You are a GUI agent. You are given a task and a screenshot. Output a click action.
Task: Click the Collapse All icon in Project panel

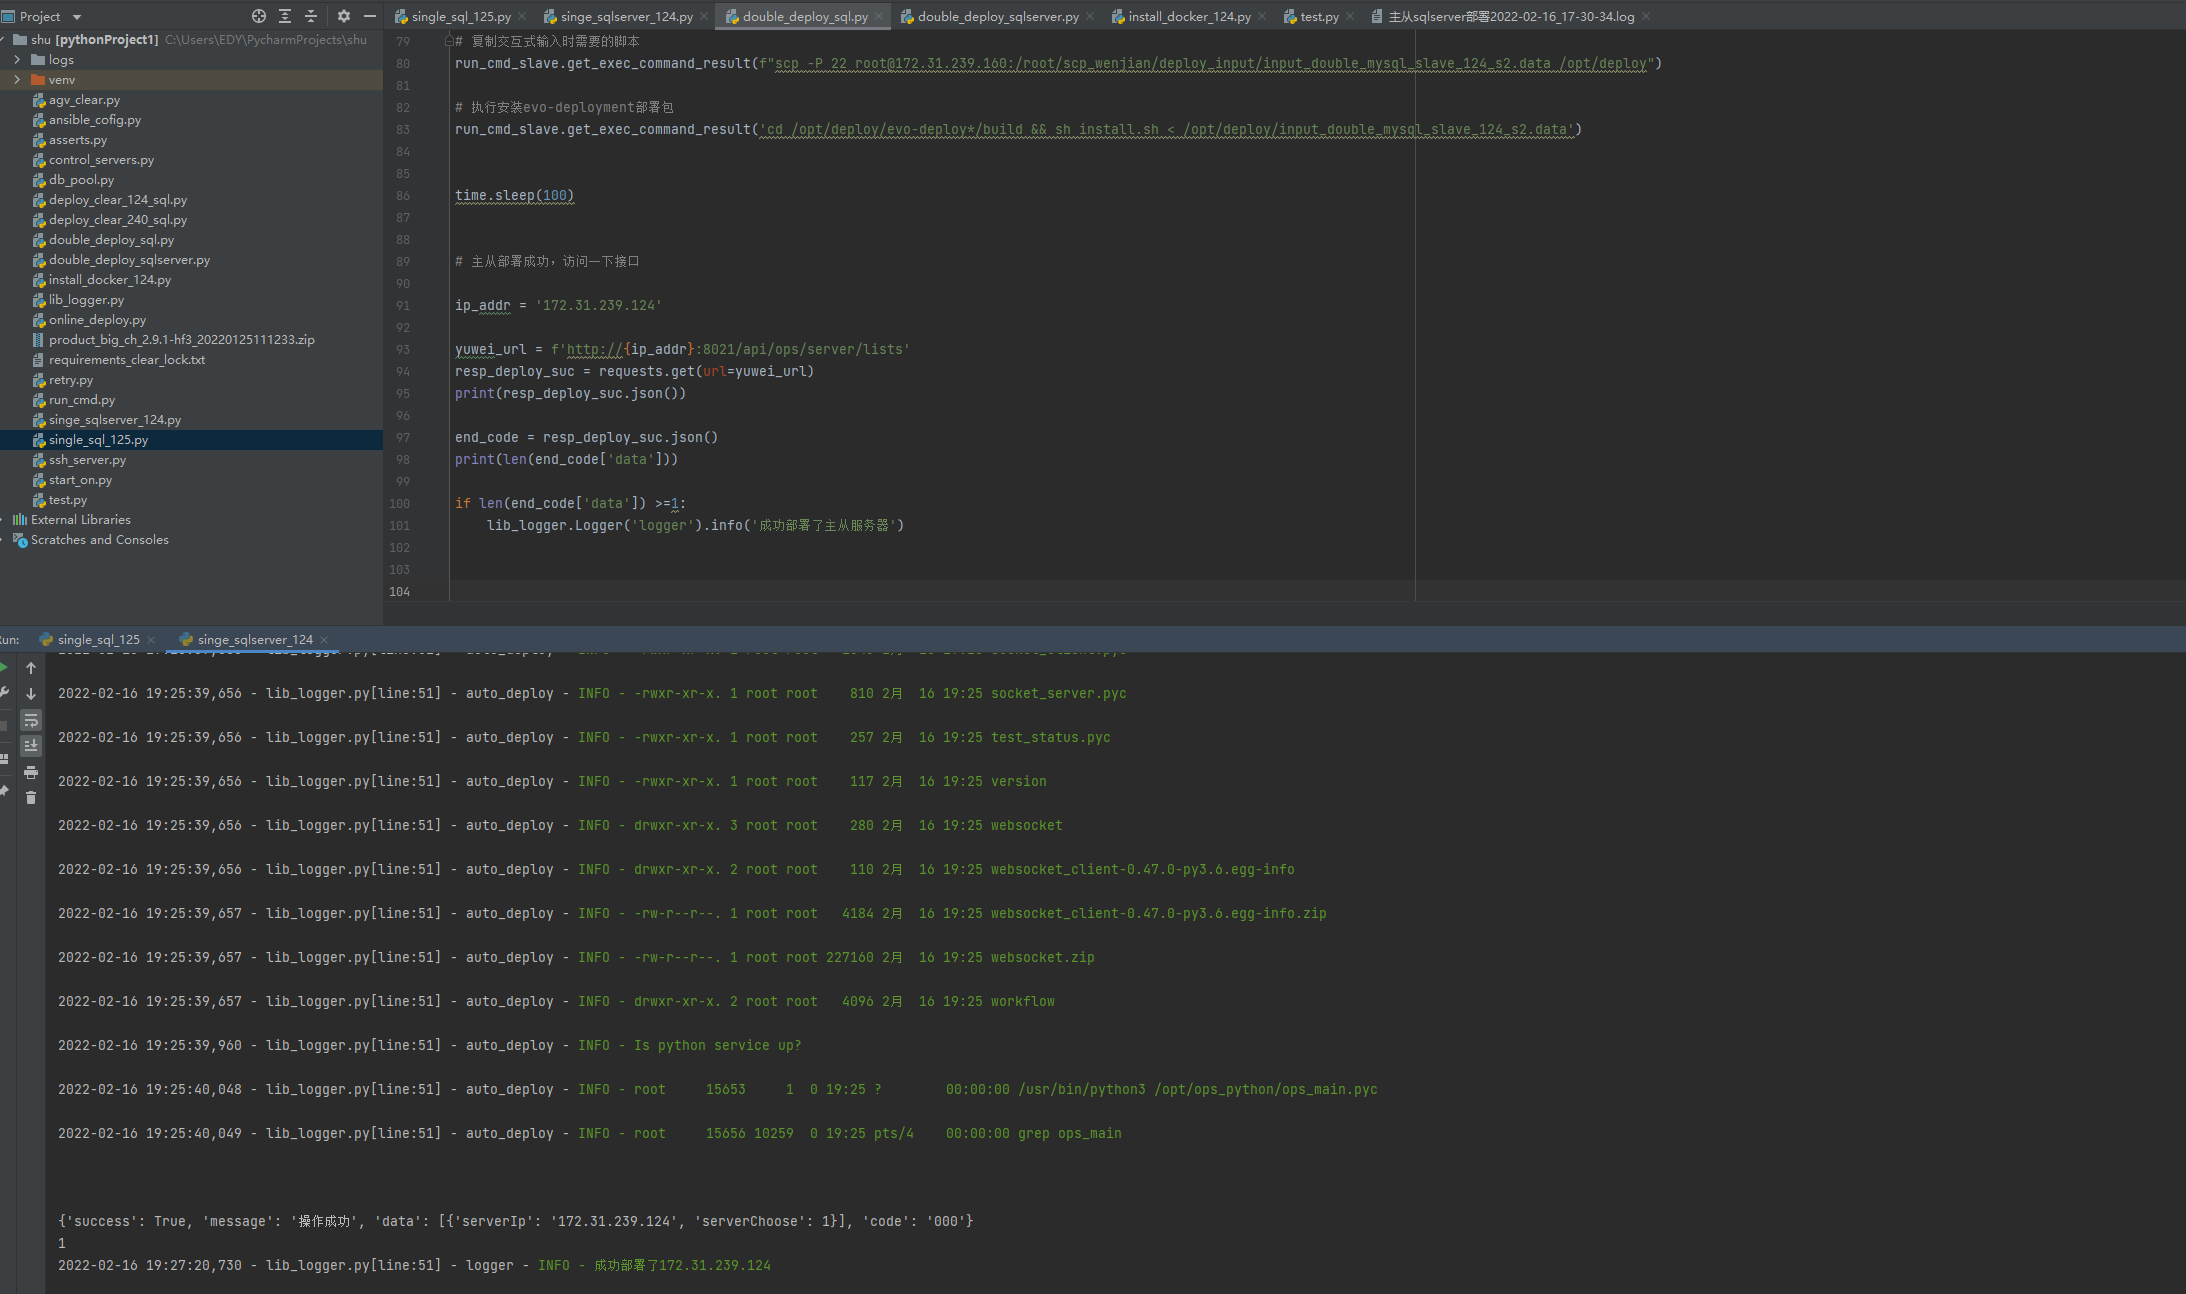311,16
